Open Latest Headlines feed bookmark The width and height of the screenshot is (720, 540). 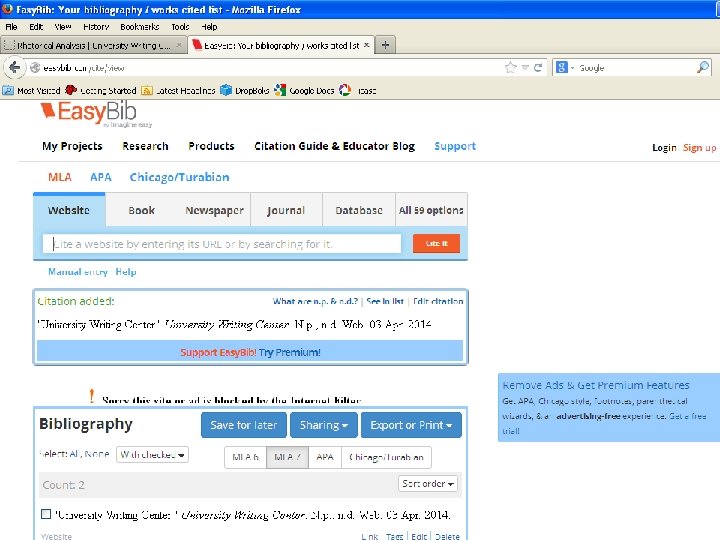pos(179,90)
